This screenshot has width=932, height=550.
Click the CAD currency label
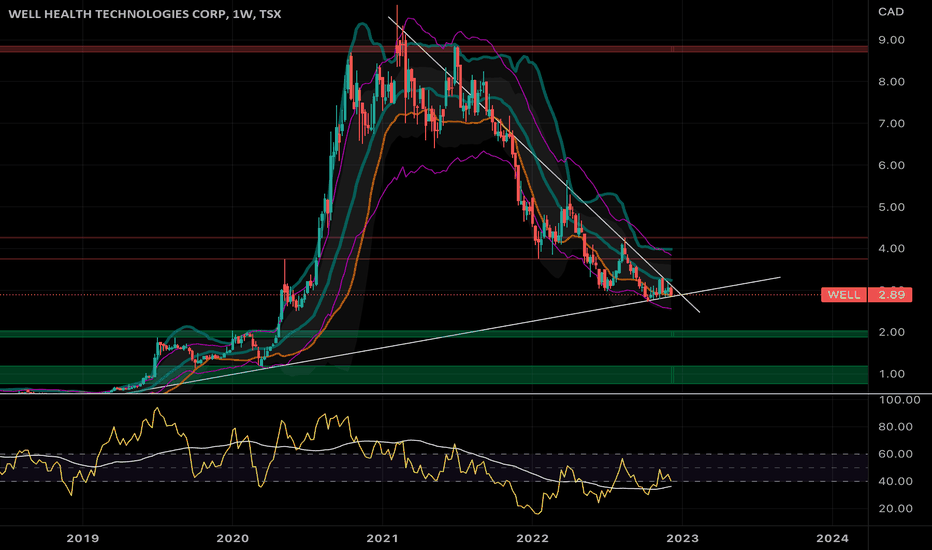(x=891, y=12)
